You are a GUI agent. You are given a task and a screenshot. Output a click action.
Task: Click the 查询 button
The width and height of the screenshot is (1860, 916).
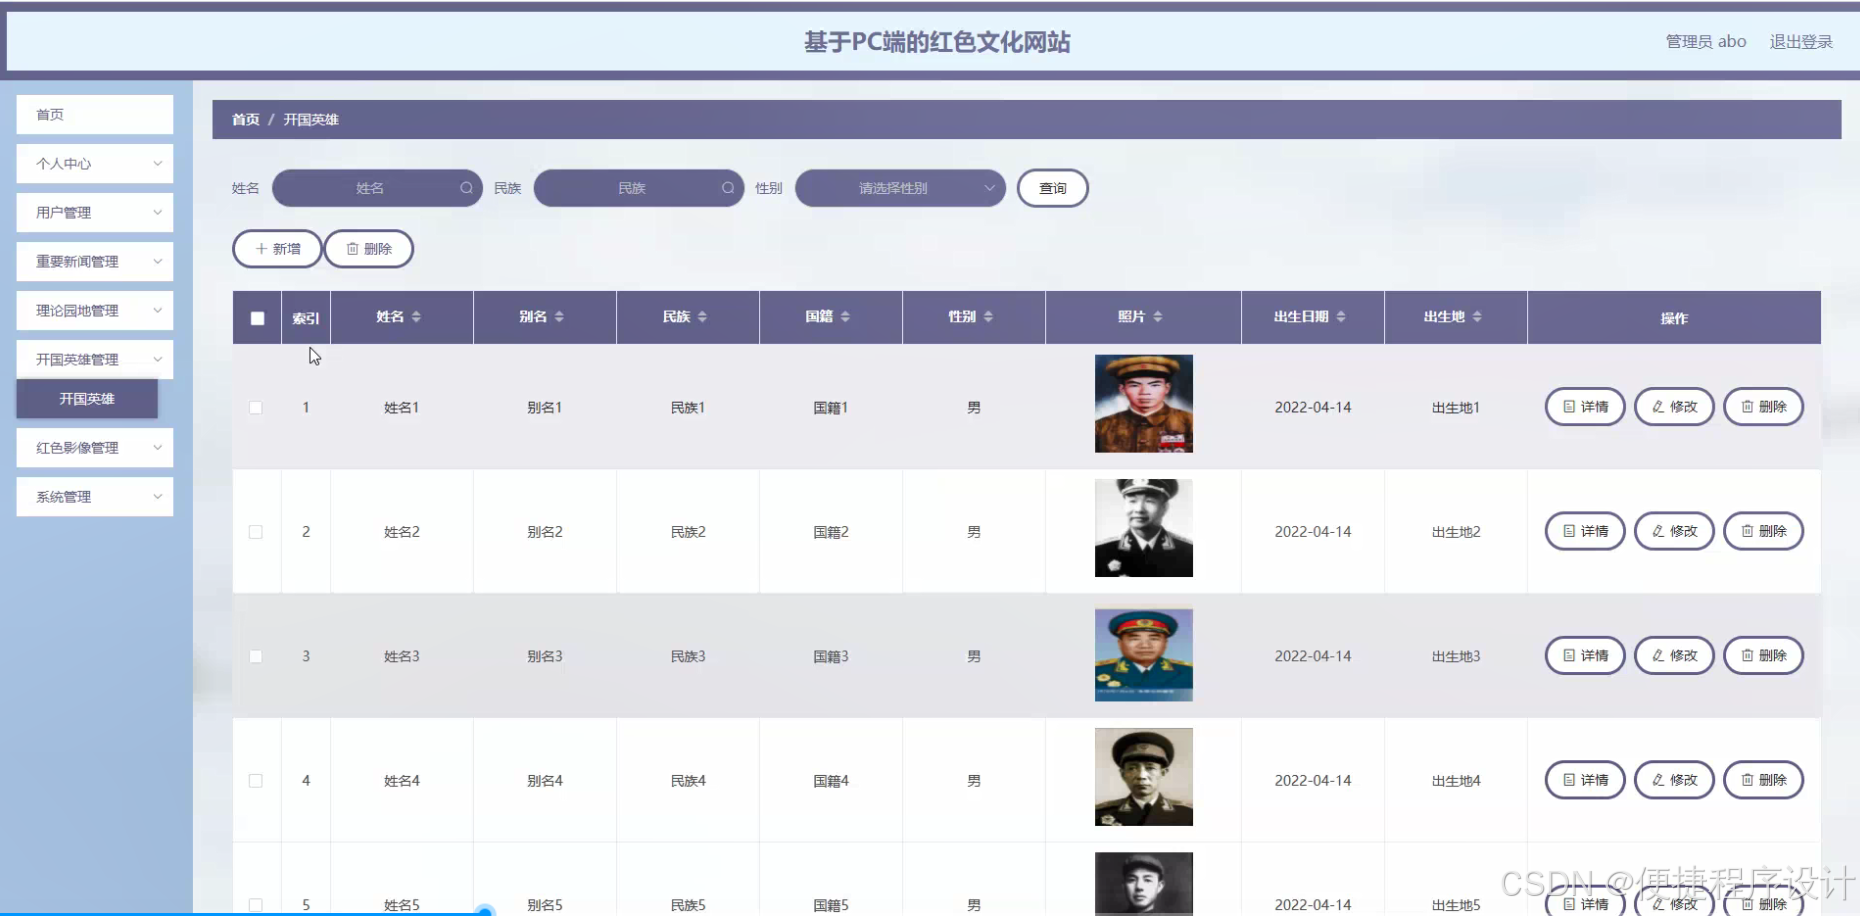tap(1053, 188)
